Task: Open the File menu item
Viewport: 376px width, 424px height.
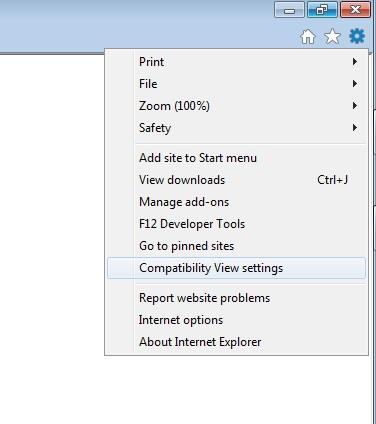Action: point(236,84)
